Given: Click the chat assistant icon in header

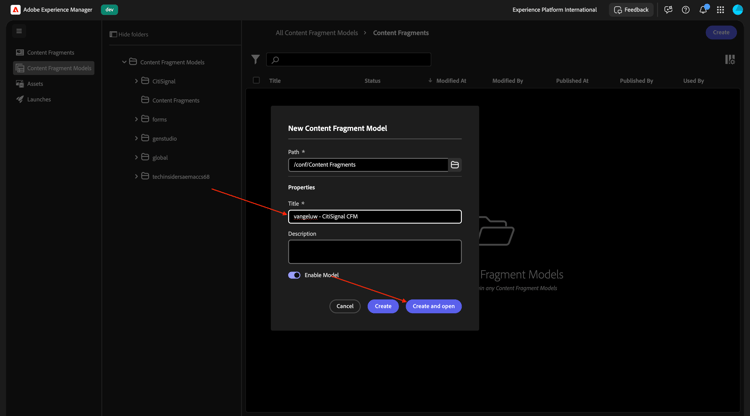Looking at the screenshot, I should coord(668,10).
